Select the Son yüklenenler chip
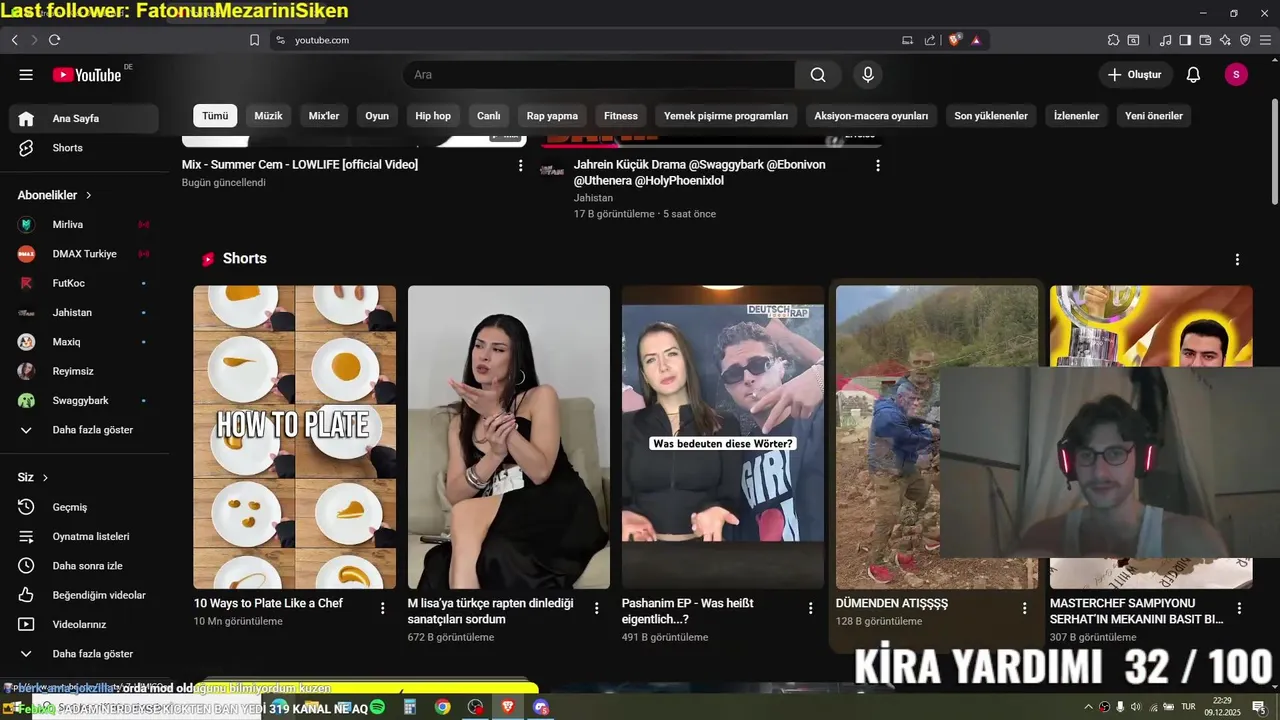 (x=991, y=116)
